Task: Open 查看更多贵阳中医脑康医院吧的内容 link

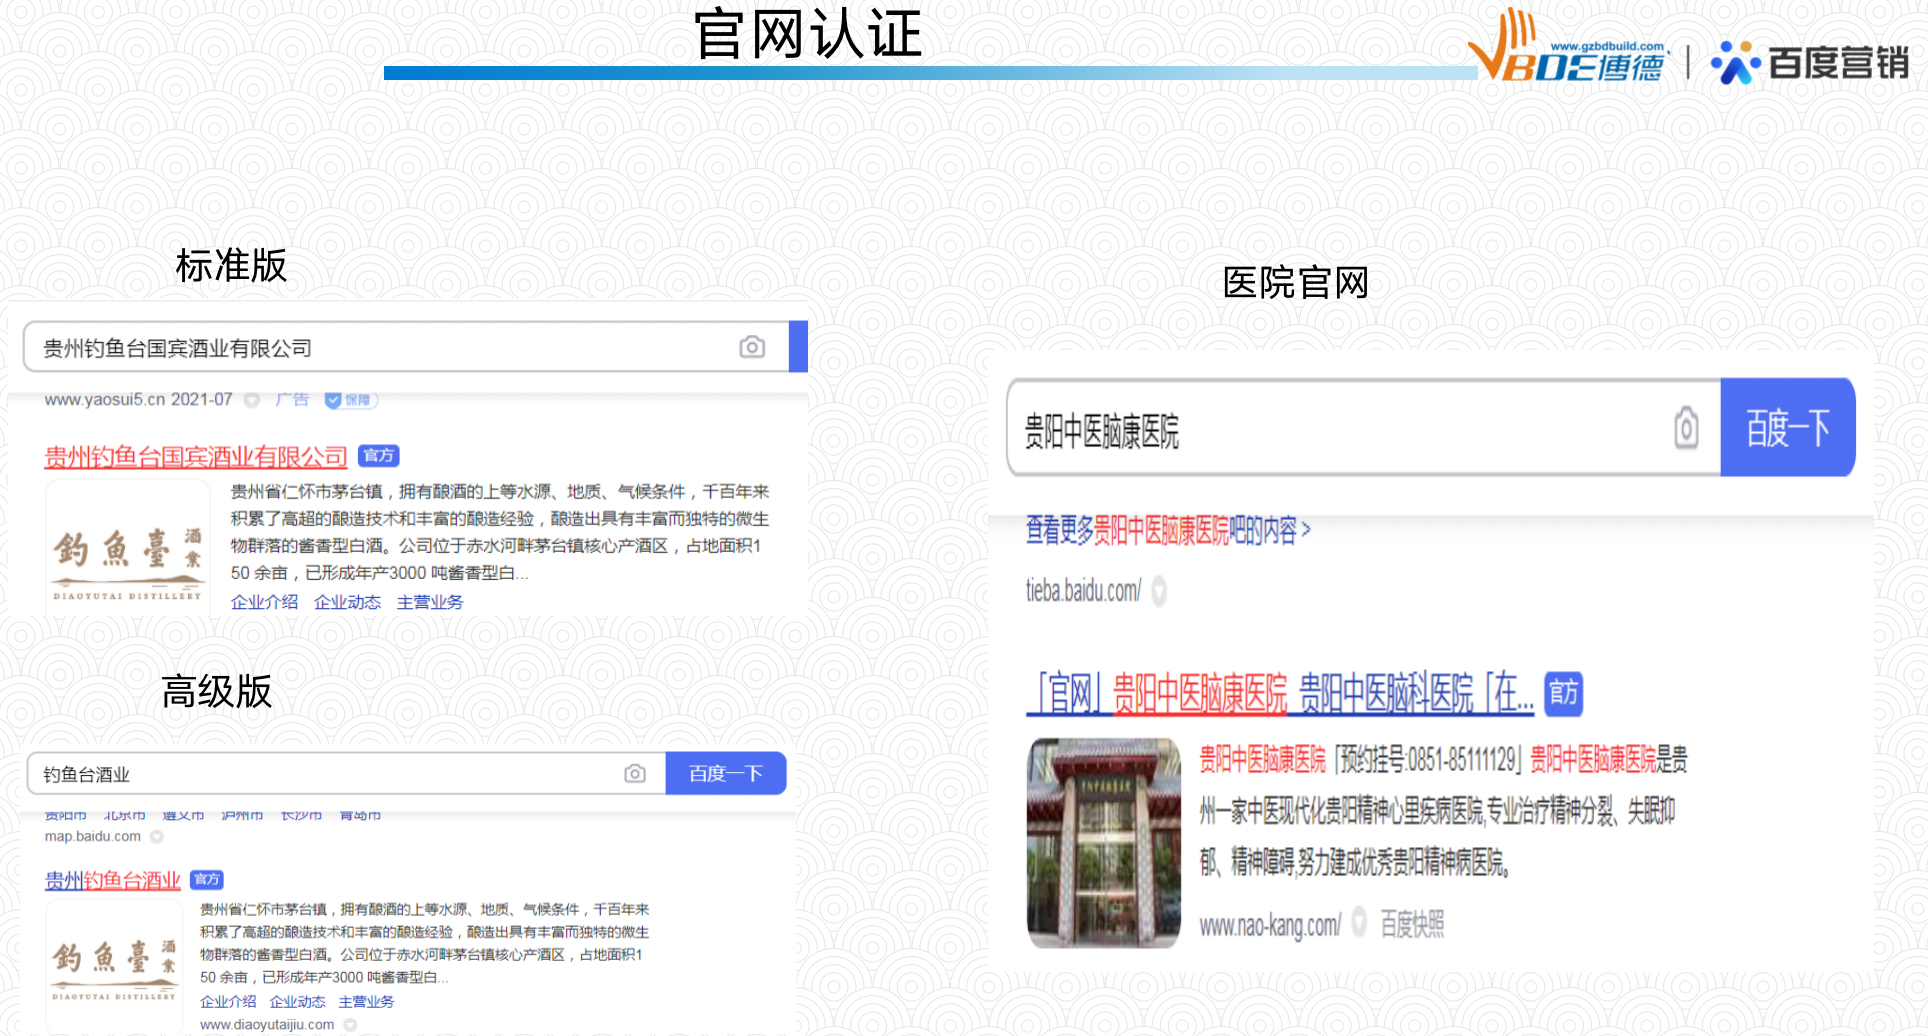Action: pyautogui.click(x=1168, y=530)
